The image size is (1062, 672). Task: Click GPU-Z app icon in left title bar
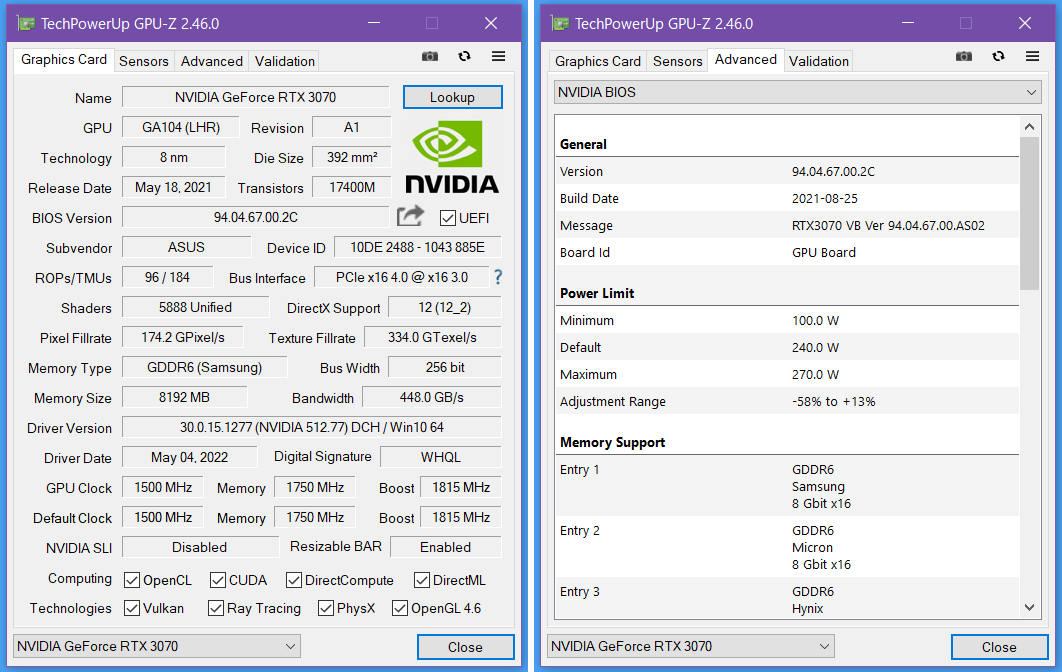point(26,24)
